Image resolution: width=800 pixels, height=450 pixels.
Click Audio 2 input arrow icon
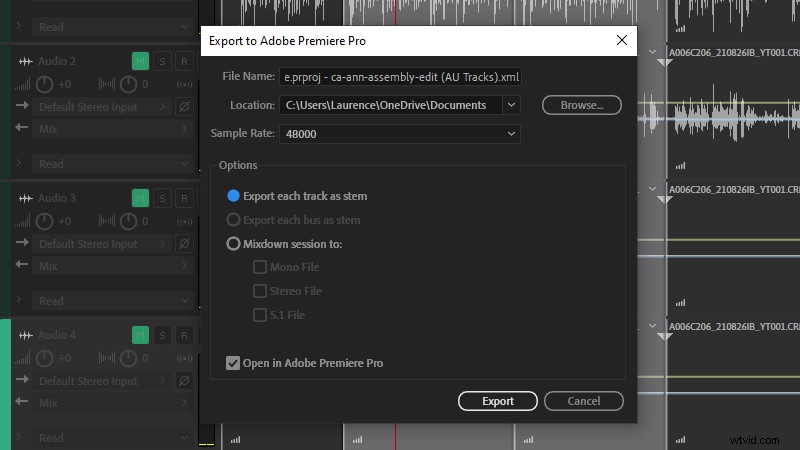point(22,105)
